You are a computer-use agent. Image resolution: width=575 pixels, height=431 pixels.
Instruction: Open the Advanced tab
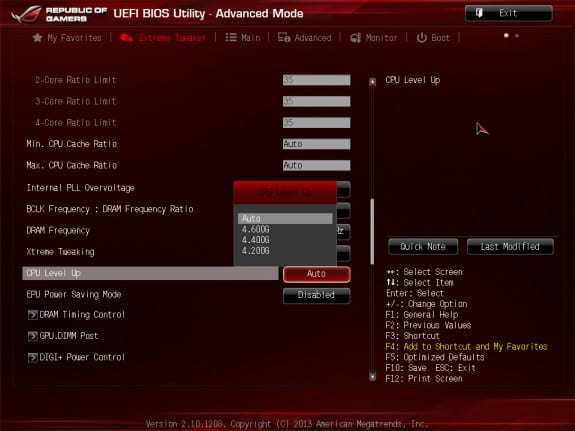[304, 38]
